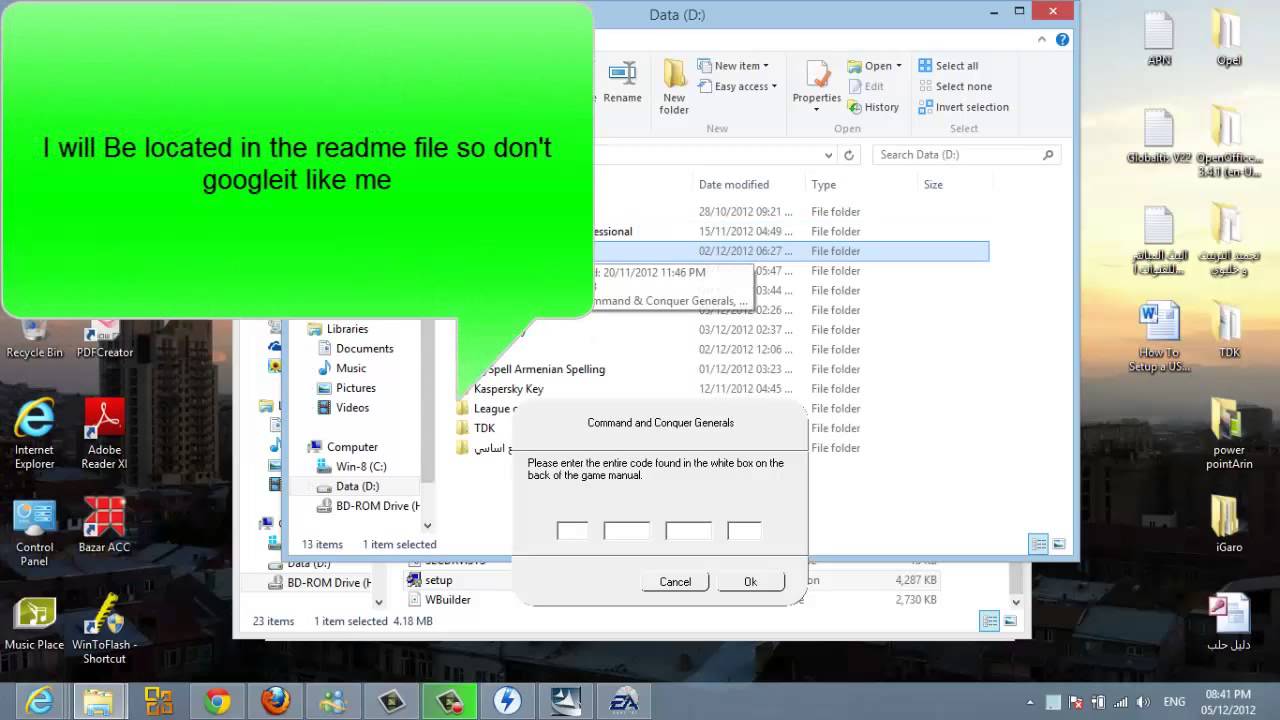Click the Explorer help question mark icon
This screenshot has height=720, width=1280.
tap(1062, 40)
